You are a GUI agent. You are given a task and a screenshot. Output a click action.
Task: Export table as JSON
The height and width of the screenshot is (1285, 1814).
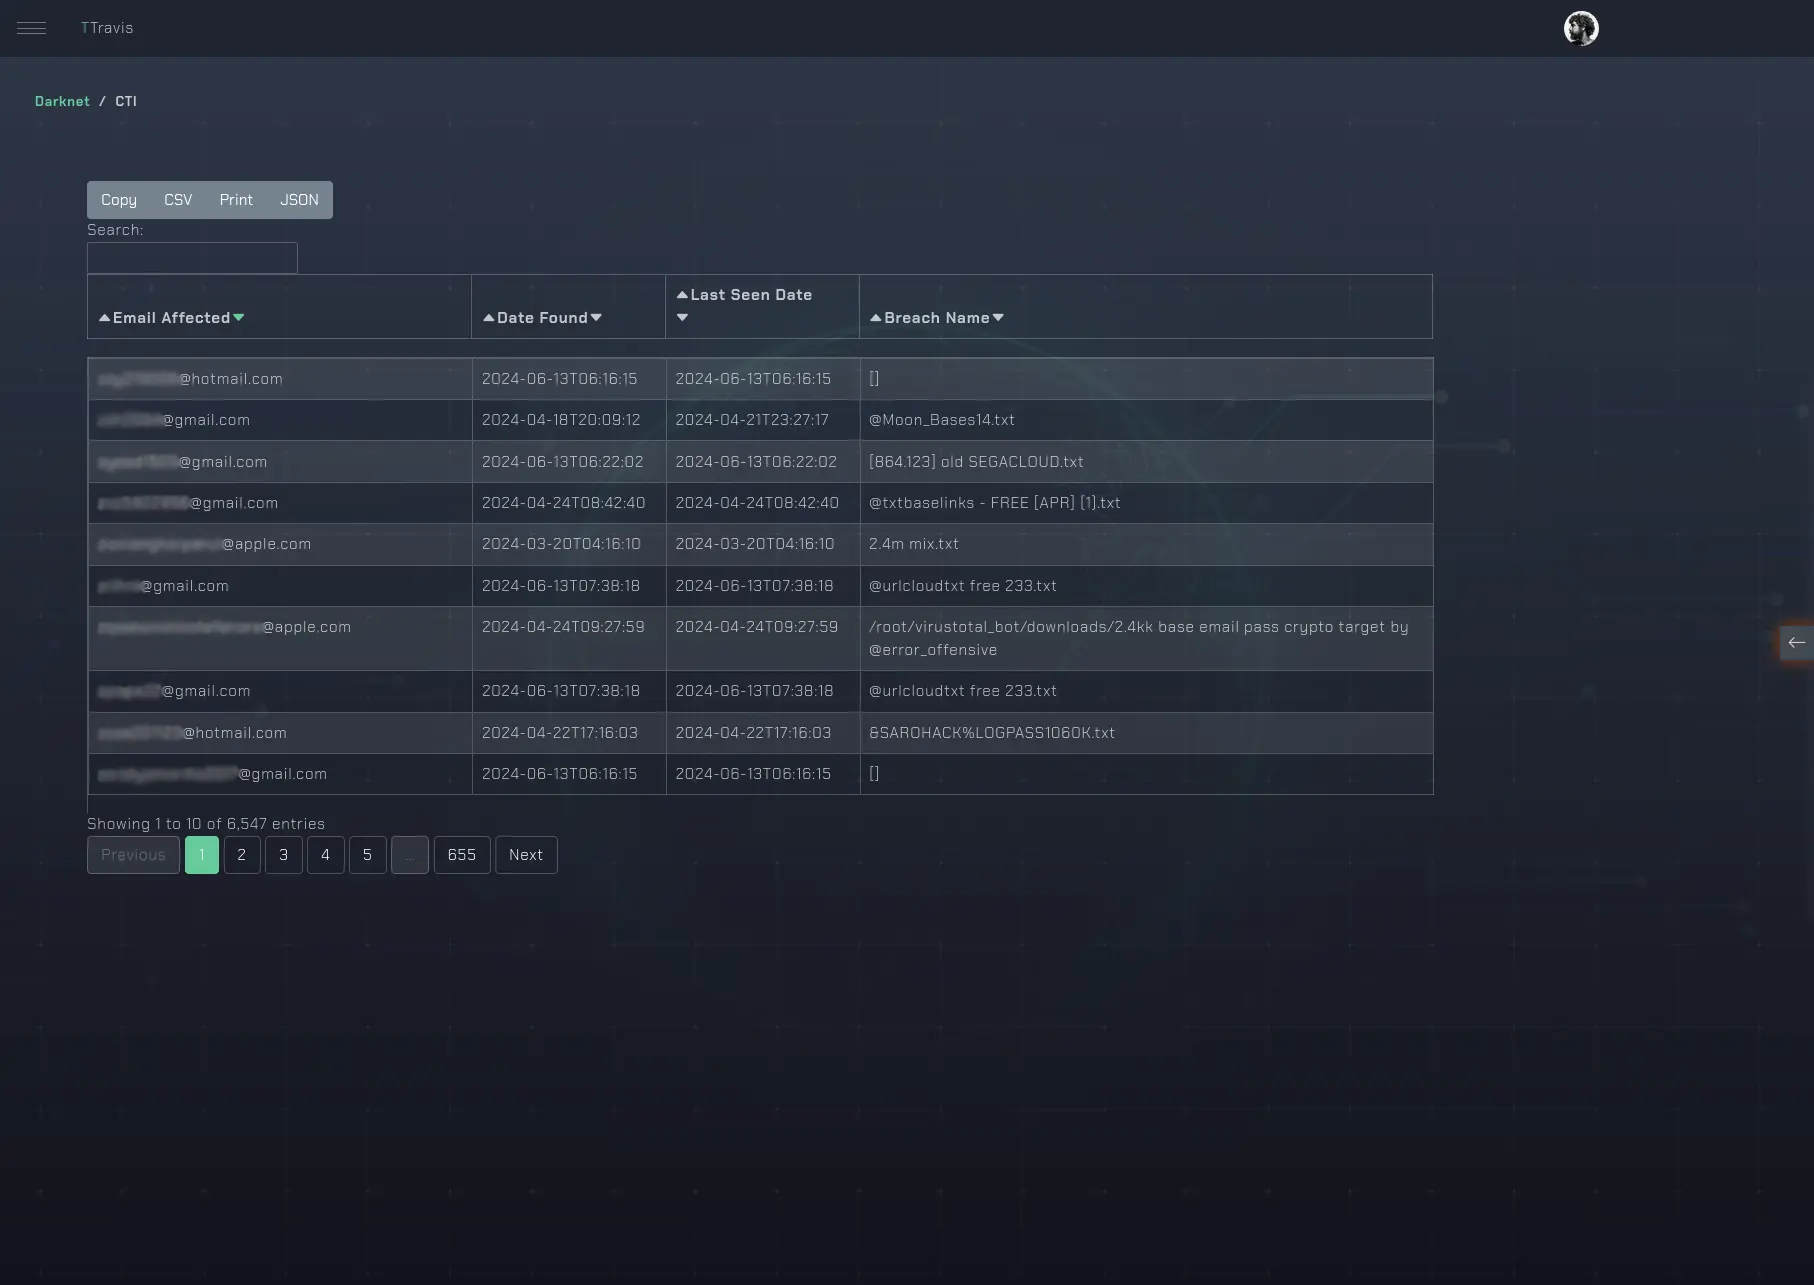tap(299, 200)
